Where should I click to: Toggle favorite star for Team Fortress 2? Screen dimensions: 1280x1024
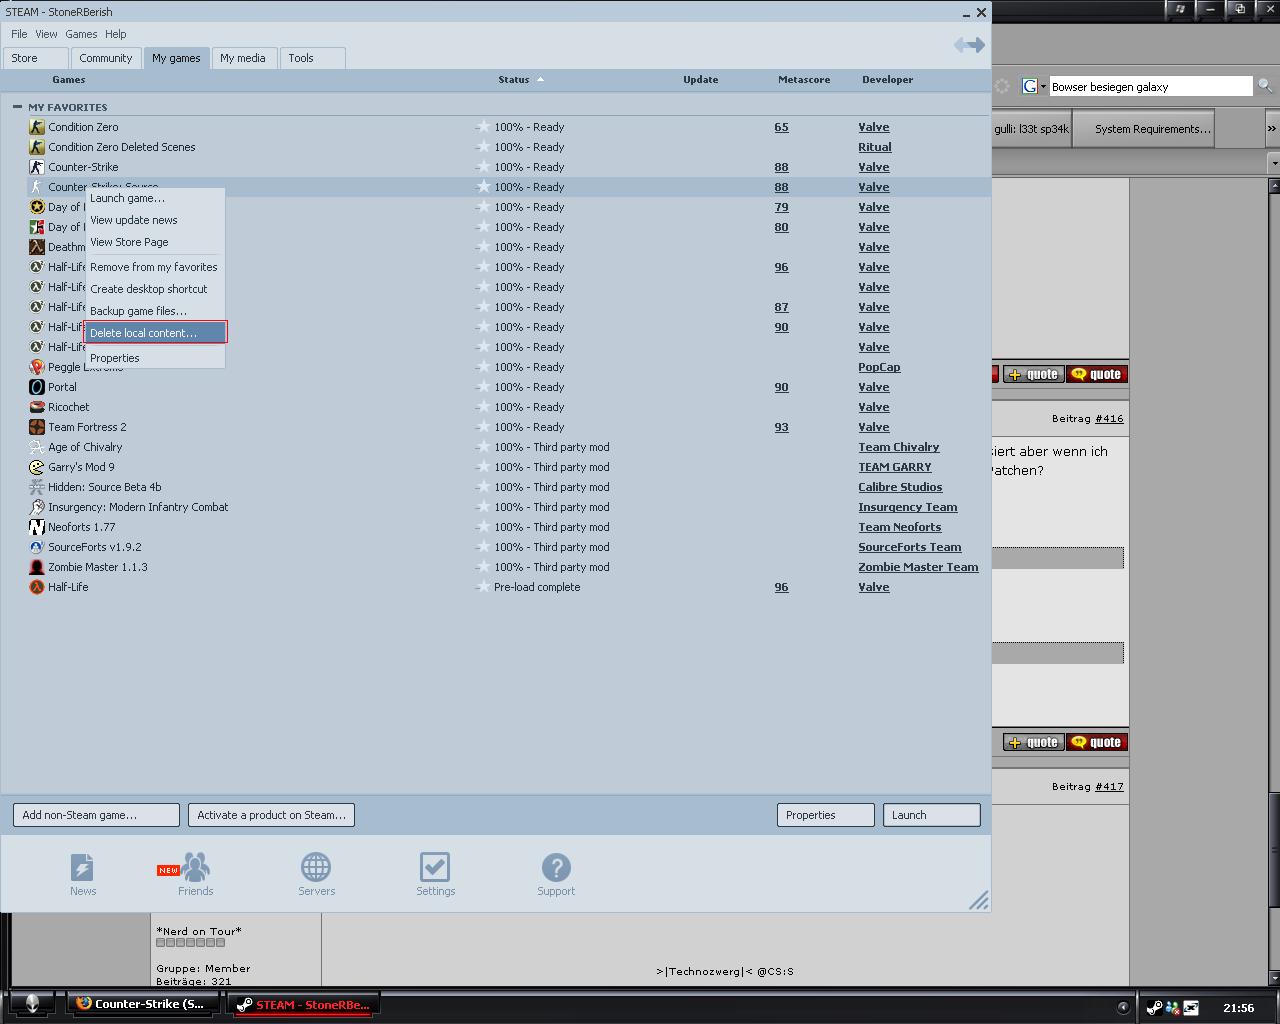pyautogui.click(x=483, y=427)
